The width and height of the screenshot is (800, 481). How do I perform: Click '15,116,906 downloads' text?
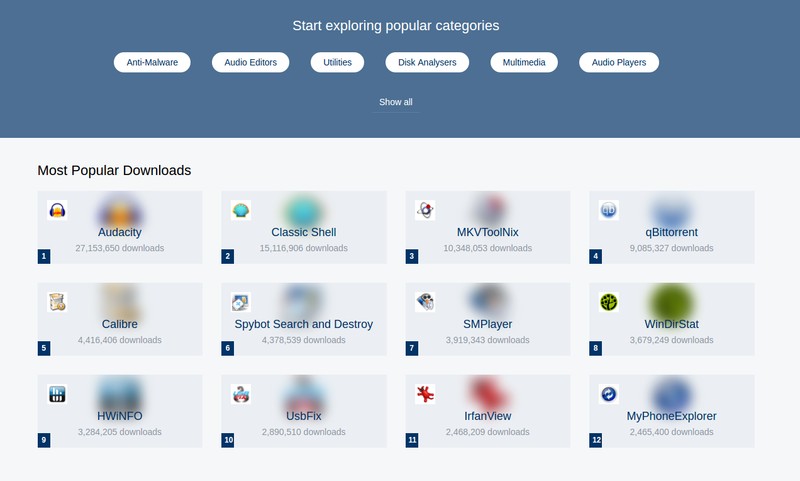pyautogui.click(x=304, y=248)
